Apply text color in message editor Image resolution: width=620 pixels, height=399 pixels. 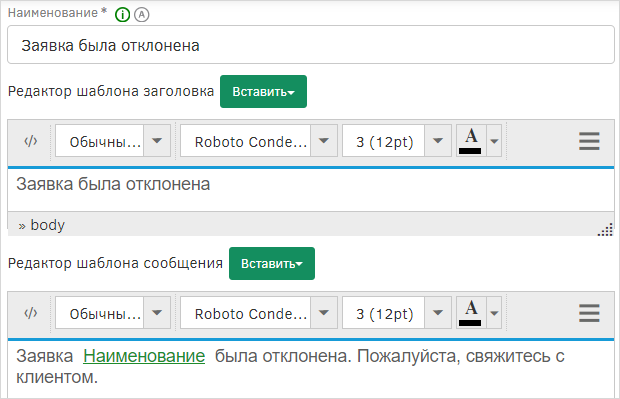coord(471,313)
